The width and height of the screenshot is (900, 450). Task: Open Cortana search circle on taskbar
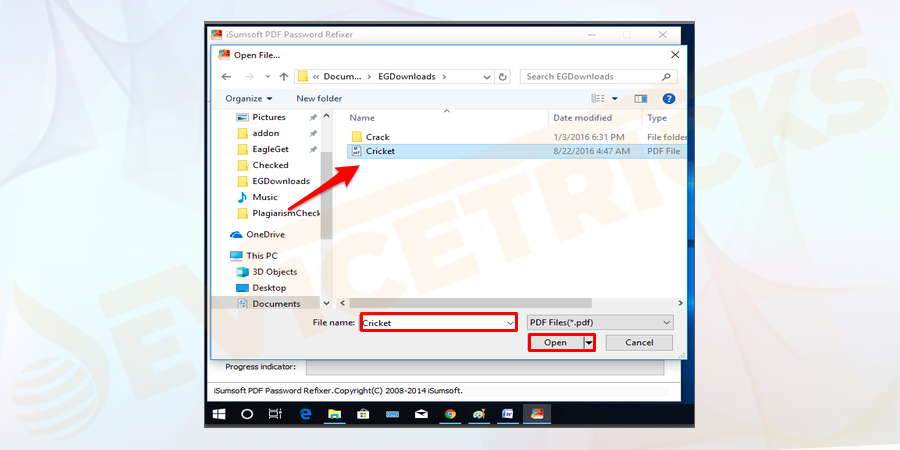point(247,414)
